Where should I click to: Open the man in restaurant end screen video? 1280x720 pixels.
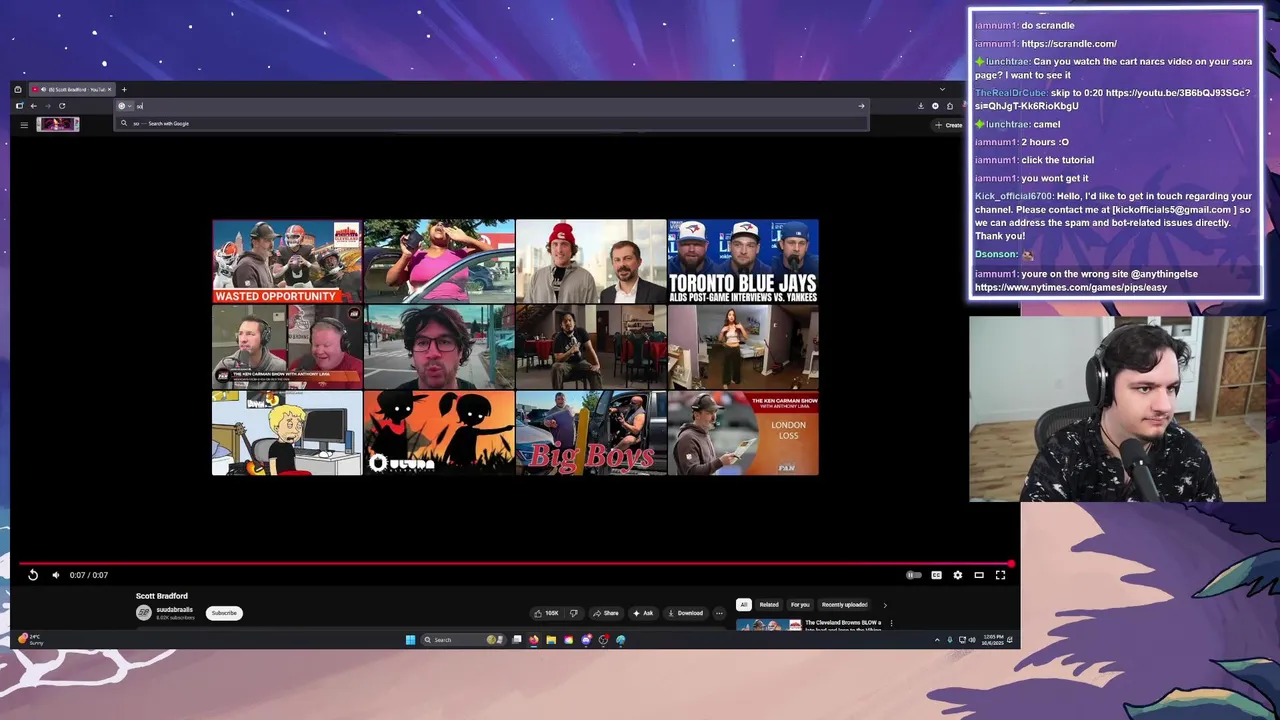pyautogui.click(x=591, y=347)
